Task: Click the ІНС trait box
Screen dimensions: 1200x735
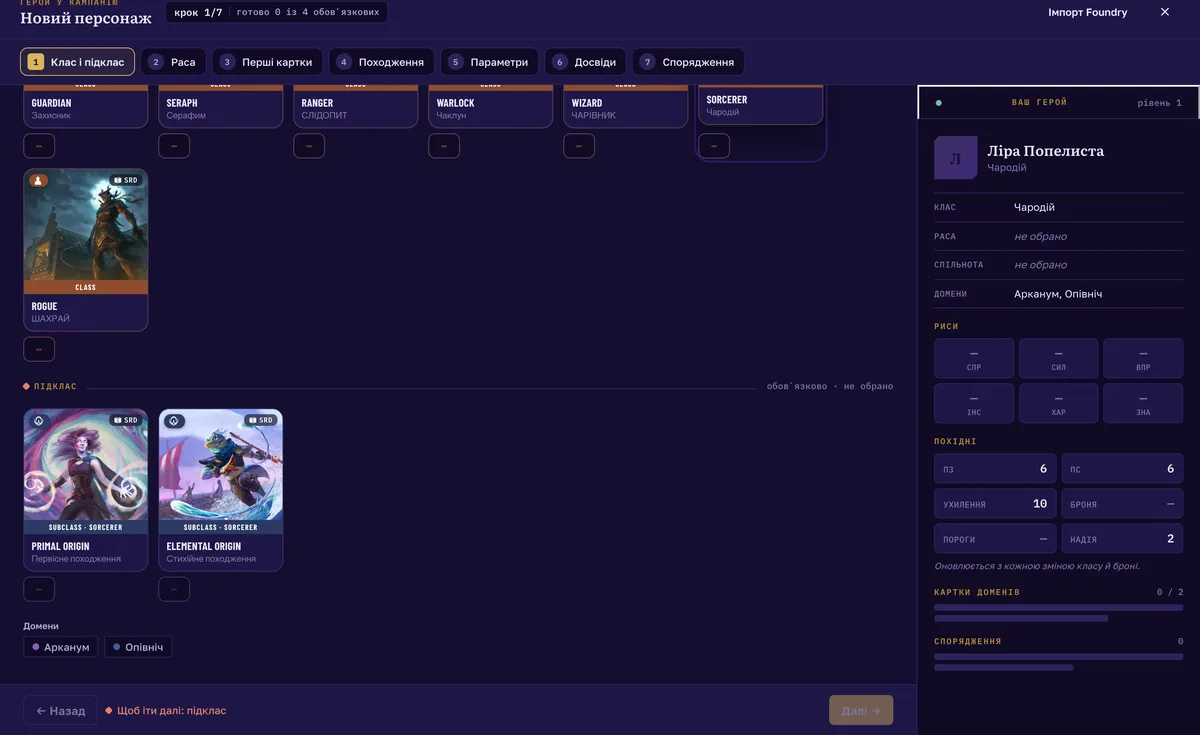Action: pyautogui.click(x=974, y=403)
